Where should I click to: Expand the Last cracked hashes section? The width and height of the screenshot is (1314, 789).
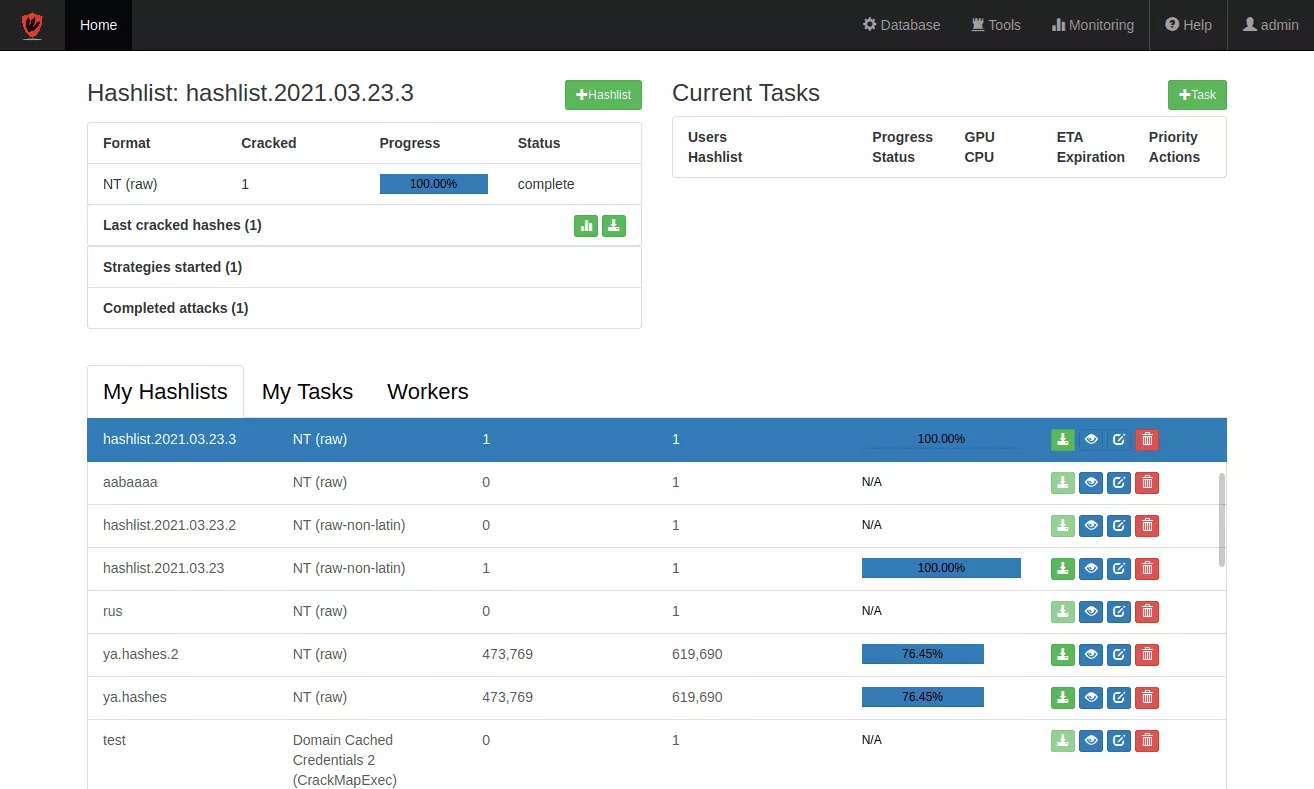[x=181, y=225]
